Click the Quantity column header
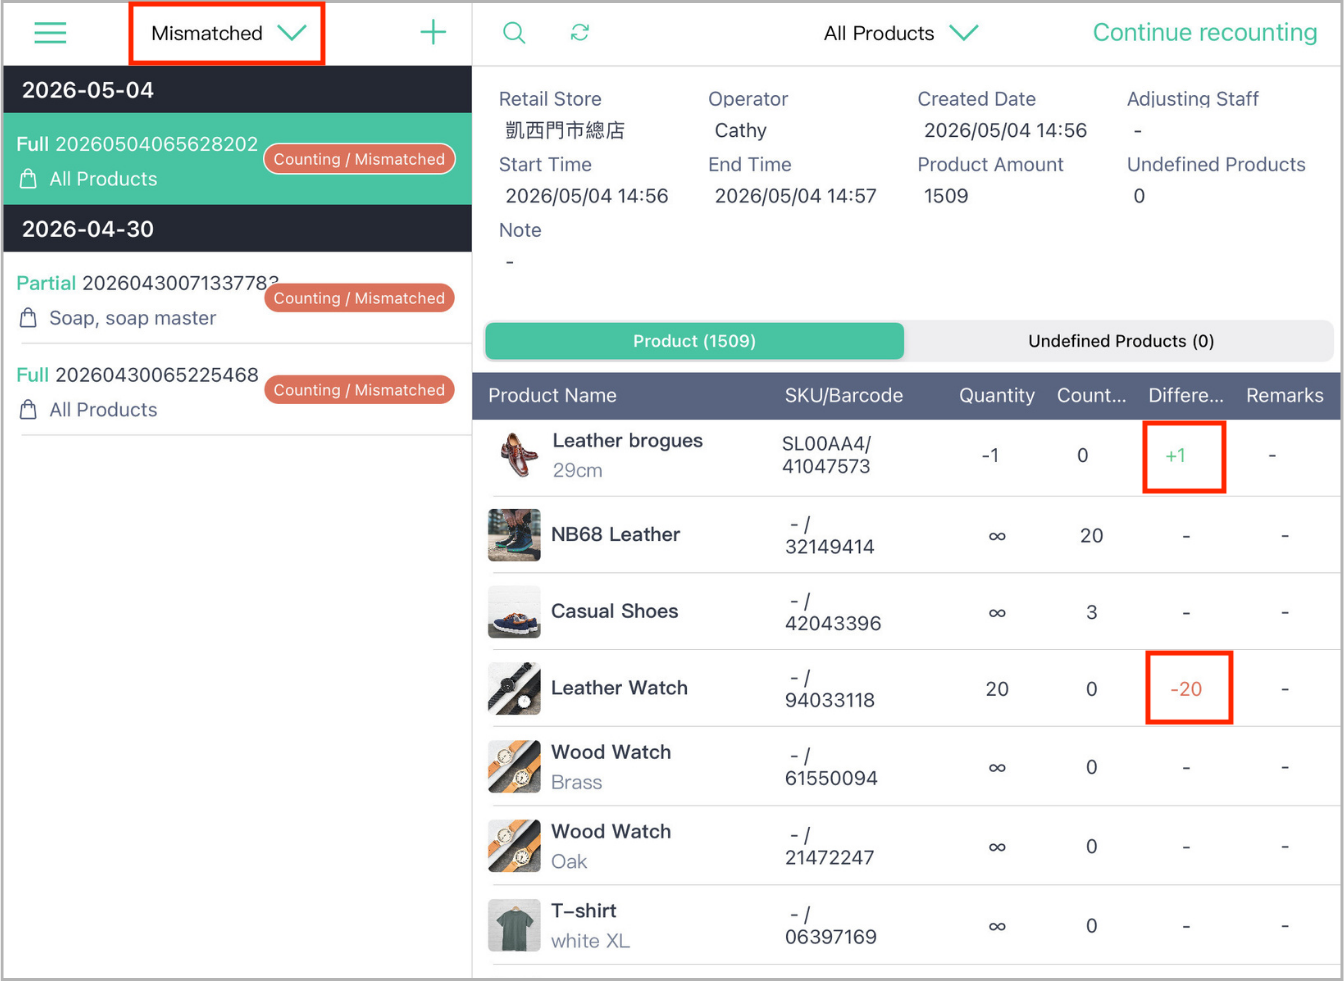The width and height of the screenshot is (1344, 981). (x=996, y=395)
